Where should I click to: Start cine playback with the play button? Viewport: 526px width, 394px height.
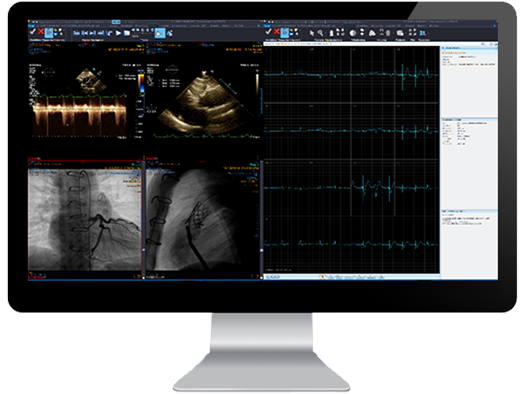[118, 33]
